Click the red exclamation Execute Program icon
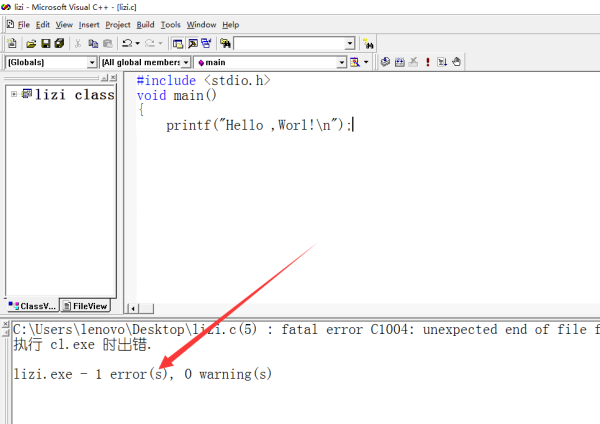 click(x=427, y=62)
